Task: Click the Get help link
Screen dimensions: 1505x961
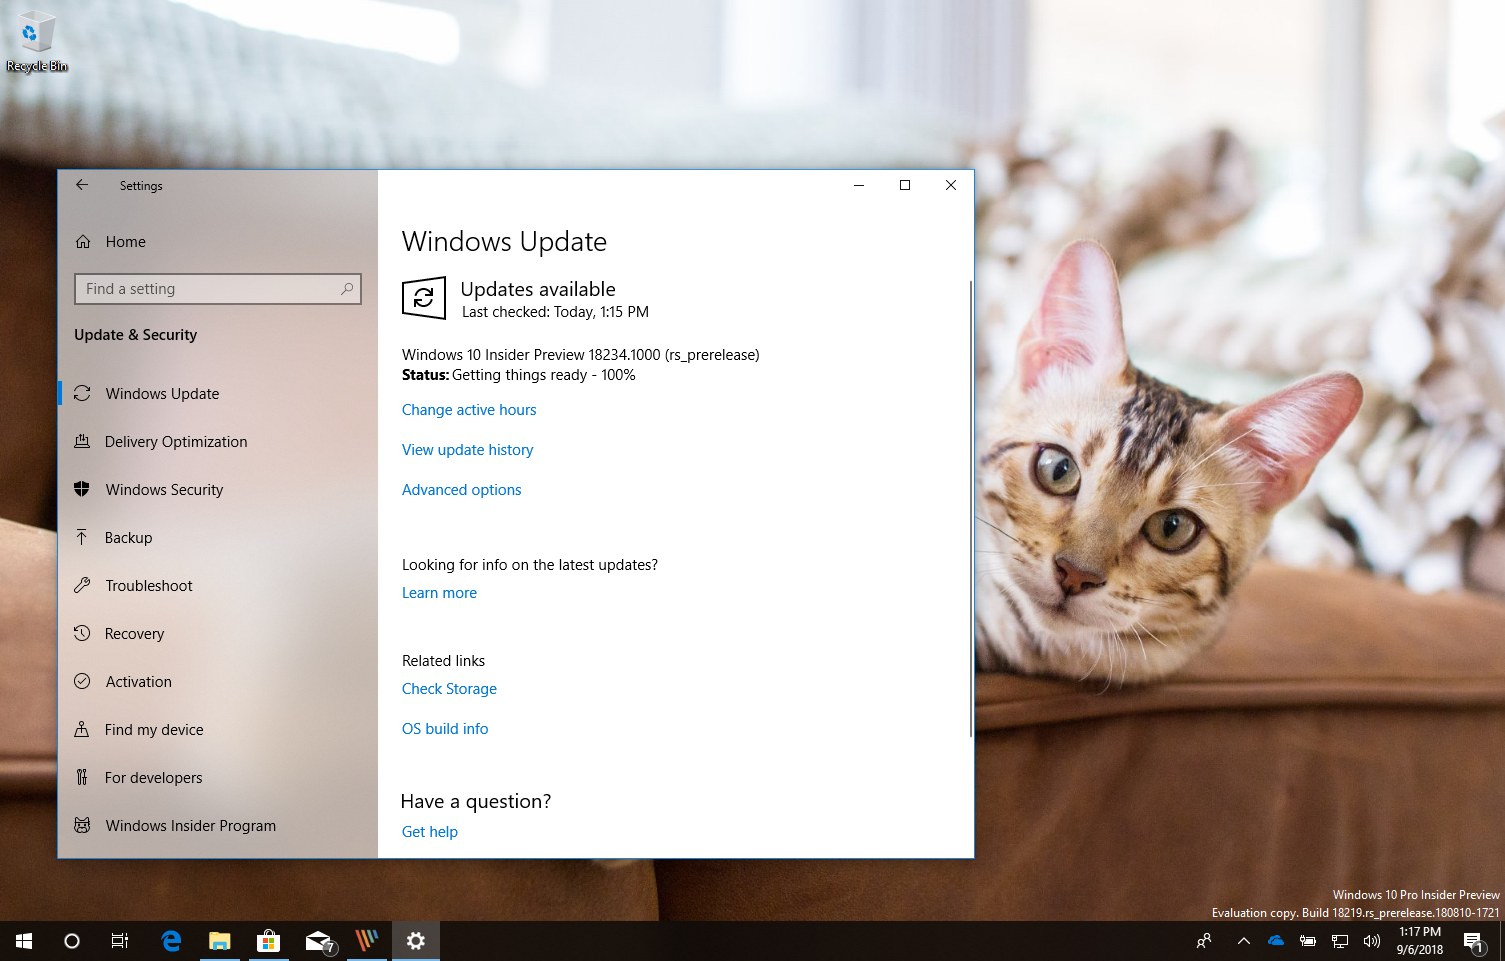Action: point(429,832)
